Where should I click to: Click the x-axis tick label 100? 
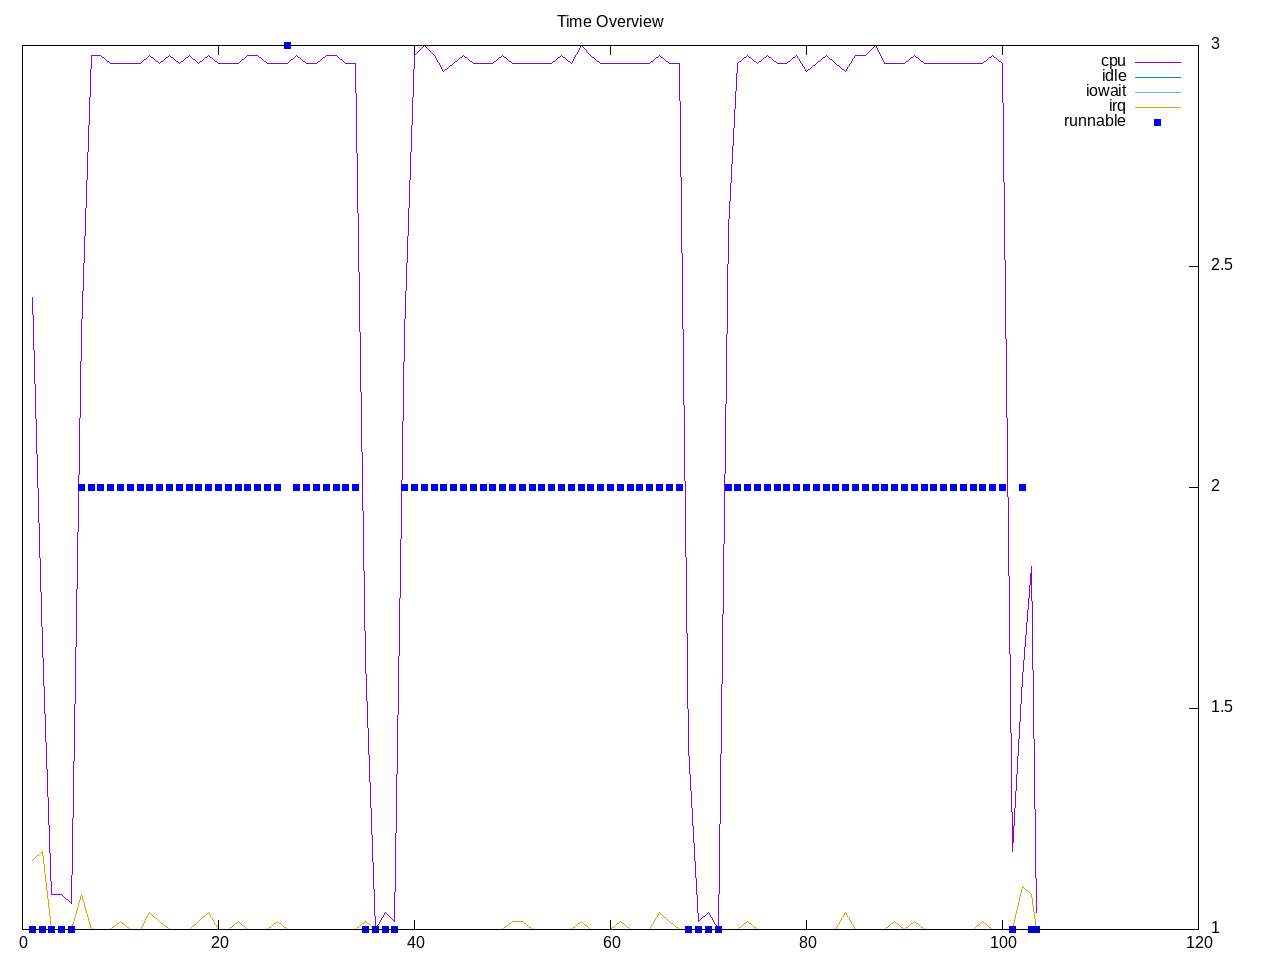[1003, 943]
